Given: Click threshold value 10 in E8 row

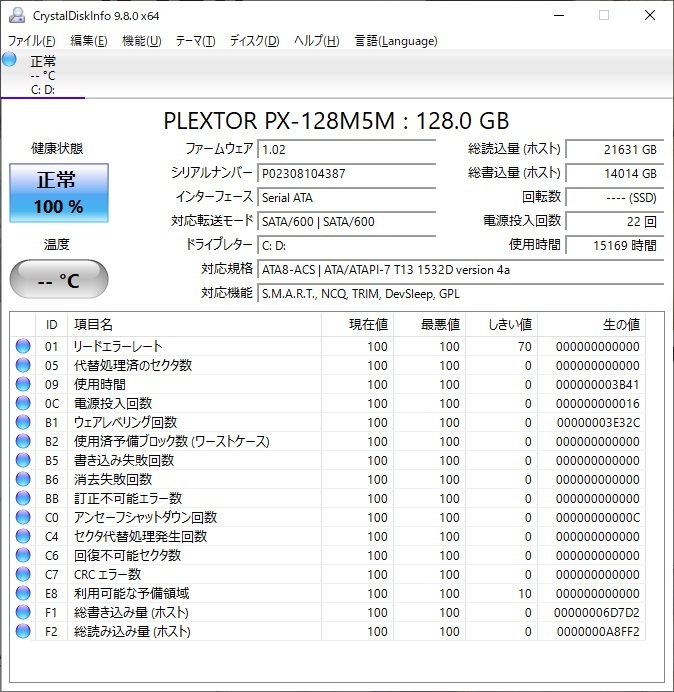Looking at the screenshot, I should pos(525,594).
